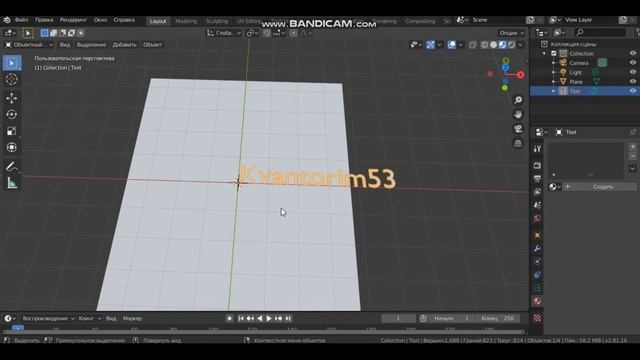Toggle visibility eye for Text object

pyautogui.click(x=633, y=91)
